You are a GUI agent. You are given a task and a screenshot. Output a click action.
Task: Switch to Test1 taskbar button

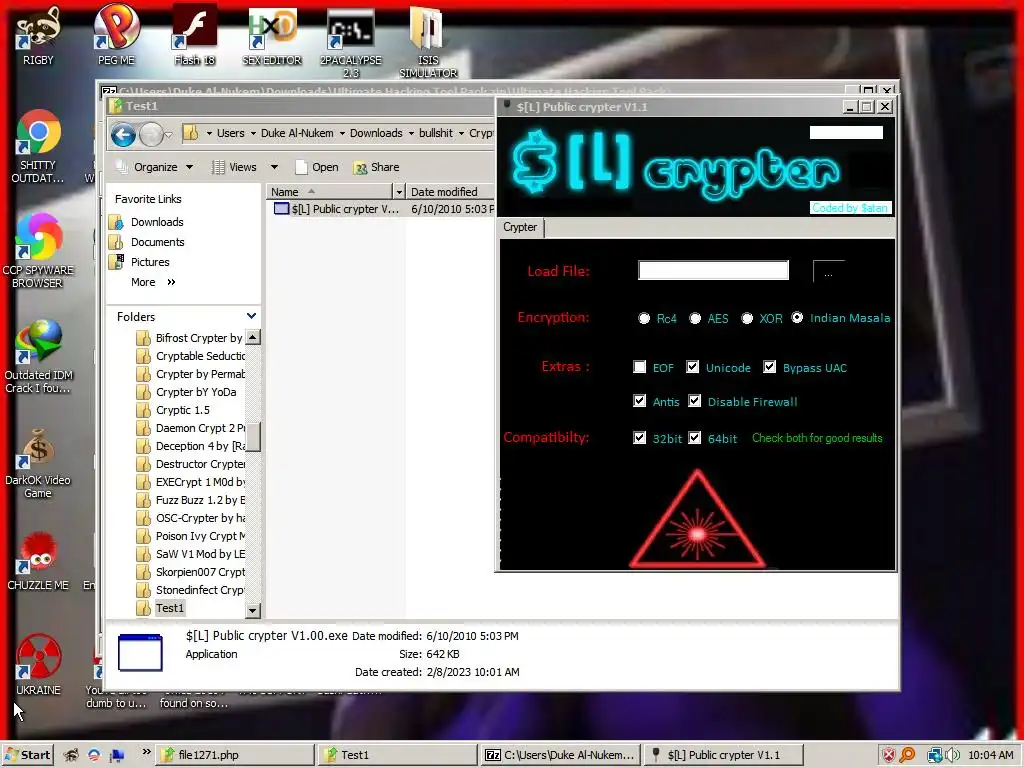coord(398,755)
